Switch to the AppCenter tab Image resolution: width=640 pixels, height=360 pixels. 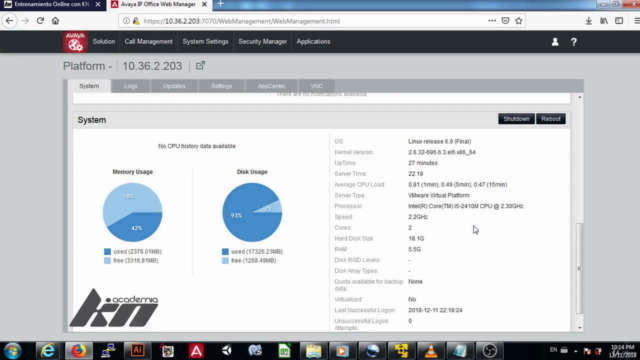coord(271,86)
